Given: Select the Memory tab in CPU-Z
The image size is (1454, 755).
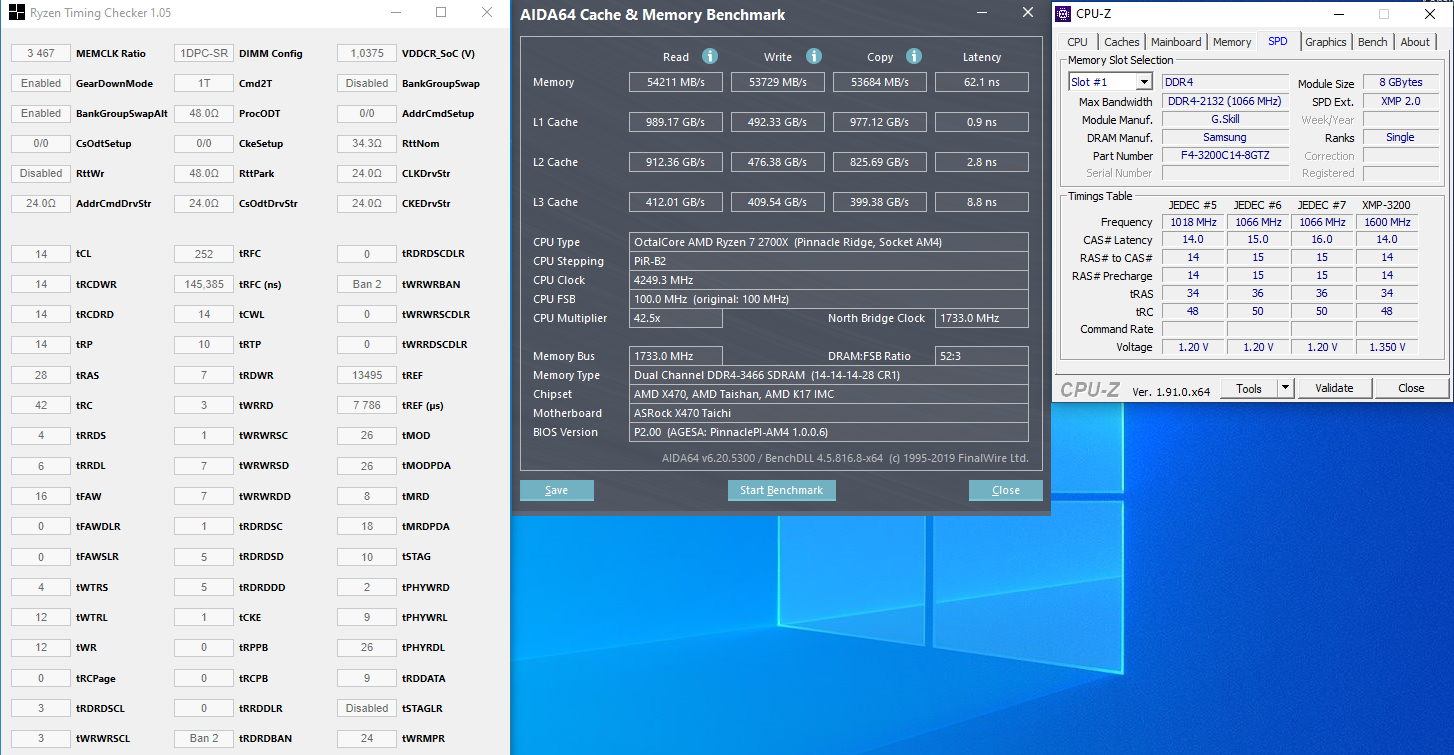Looking at the screenshot, I should (1231, 42).
